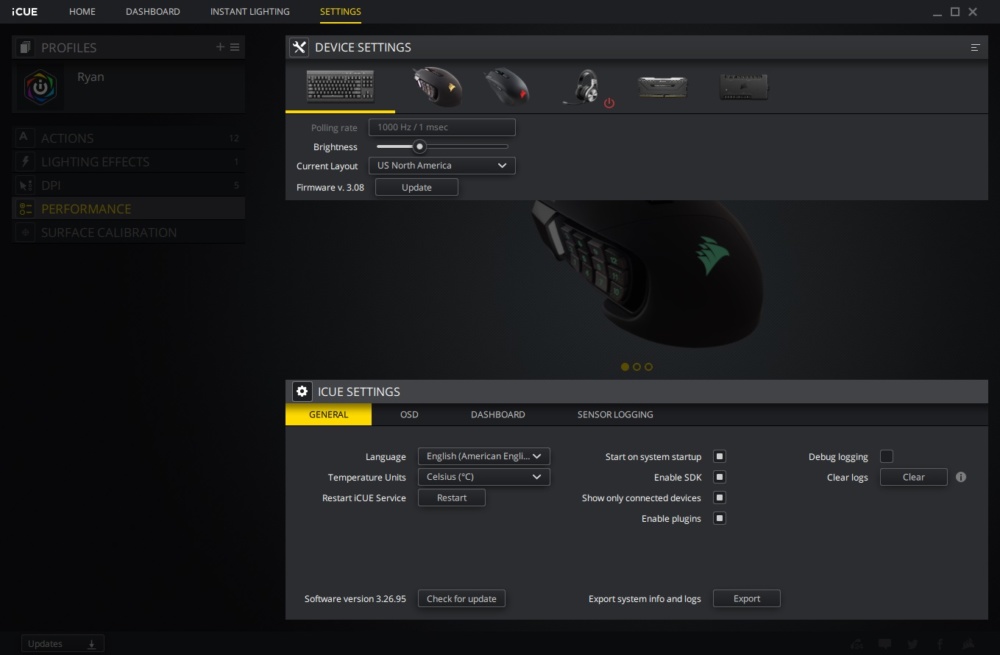Open the Dashboard top menu
Image resolution: width=1000 pixels, height=655 pixels.
(x=153, y=11)
